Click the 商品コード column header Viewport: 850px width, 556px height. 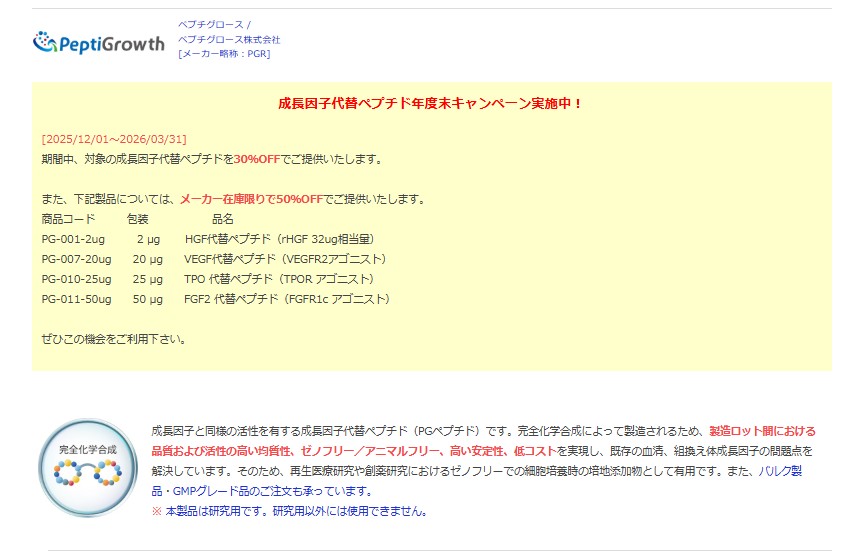click(x=68, y=219)
